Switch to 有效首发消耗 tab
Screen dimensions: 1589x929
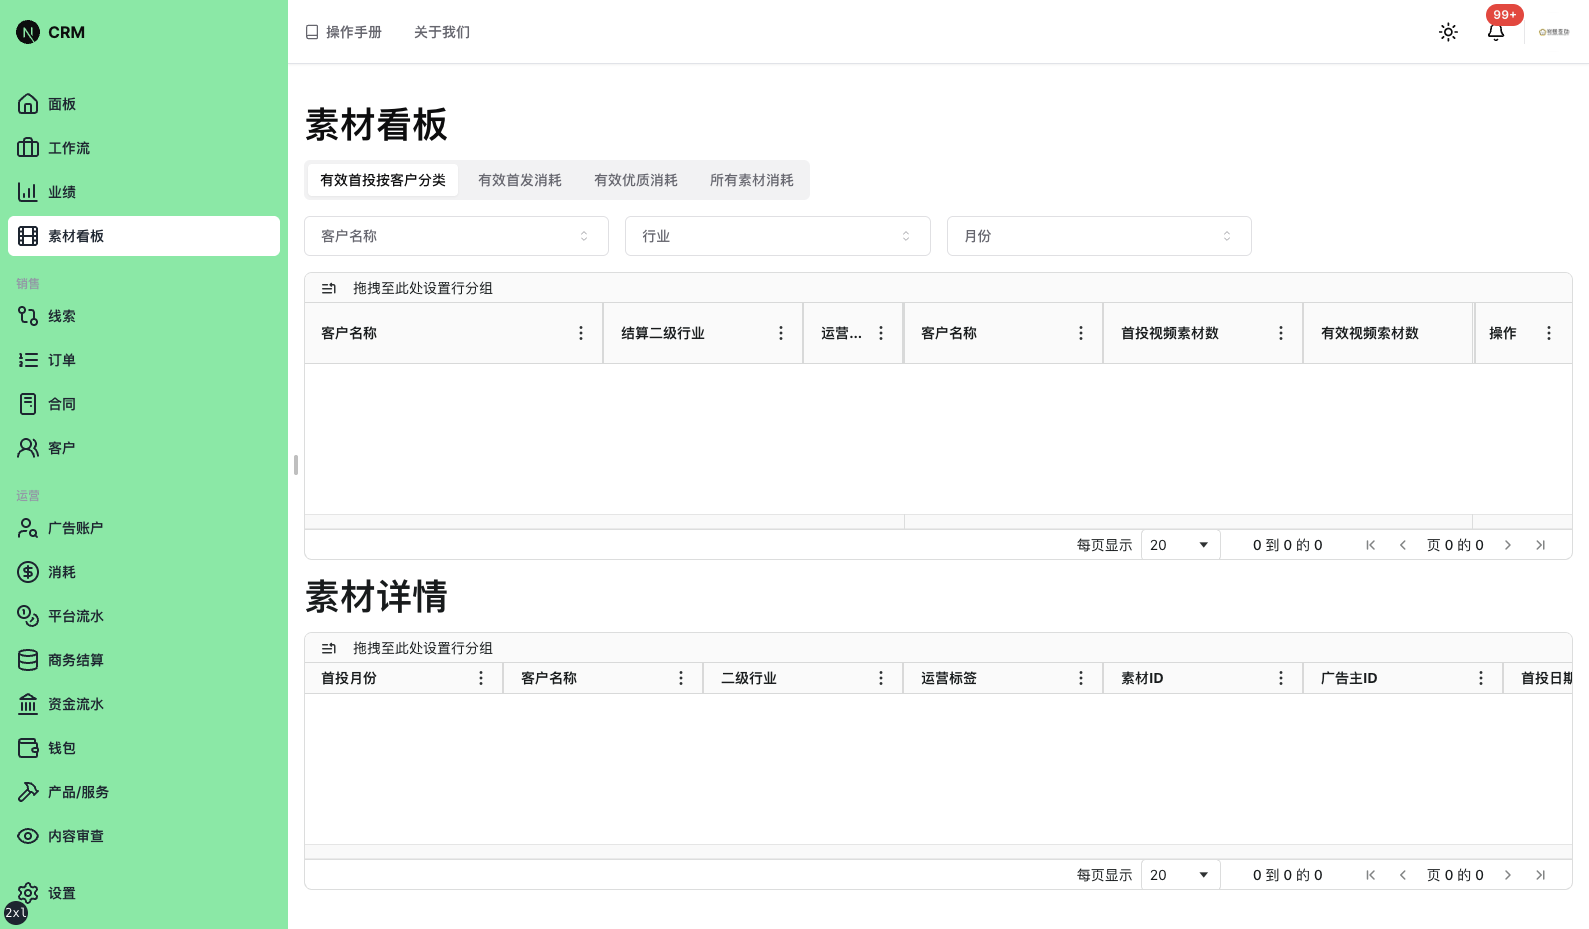[519, 180]
